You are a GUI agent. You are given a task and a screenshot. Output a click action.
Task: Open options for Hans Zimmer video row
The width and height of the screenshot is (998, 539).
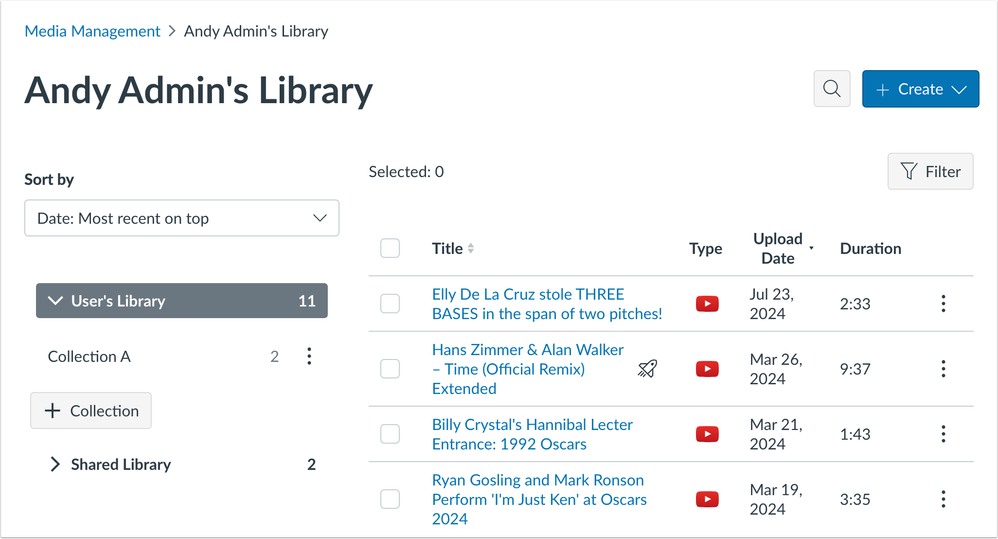tap(943, 369)
